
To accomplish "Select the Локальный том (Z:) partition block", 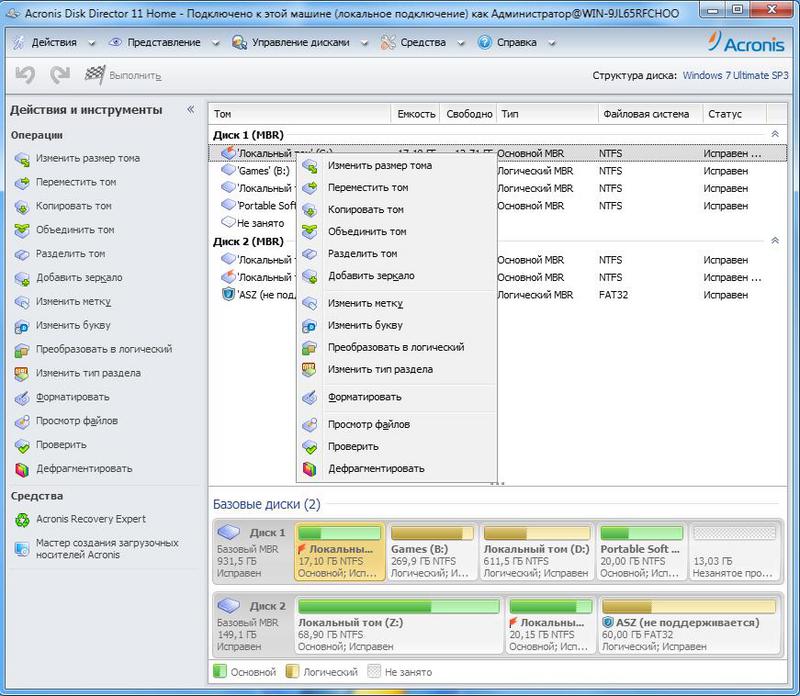I will tap(398, 625).
